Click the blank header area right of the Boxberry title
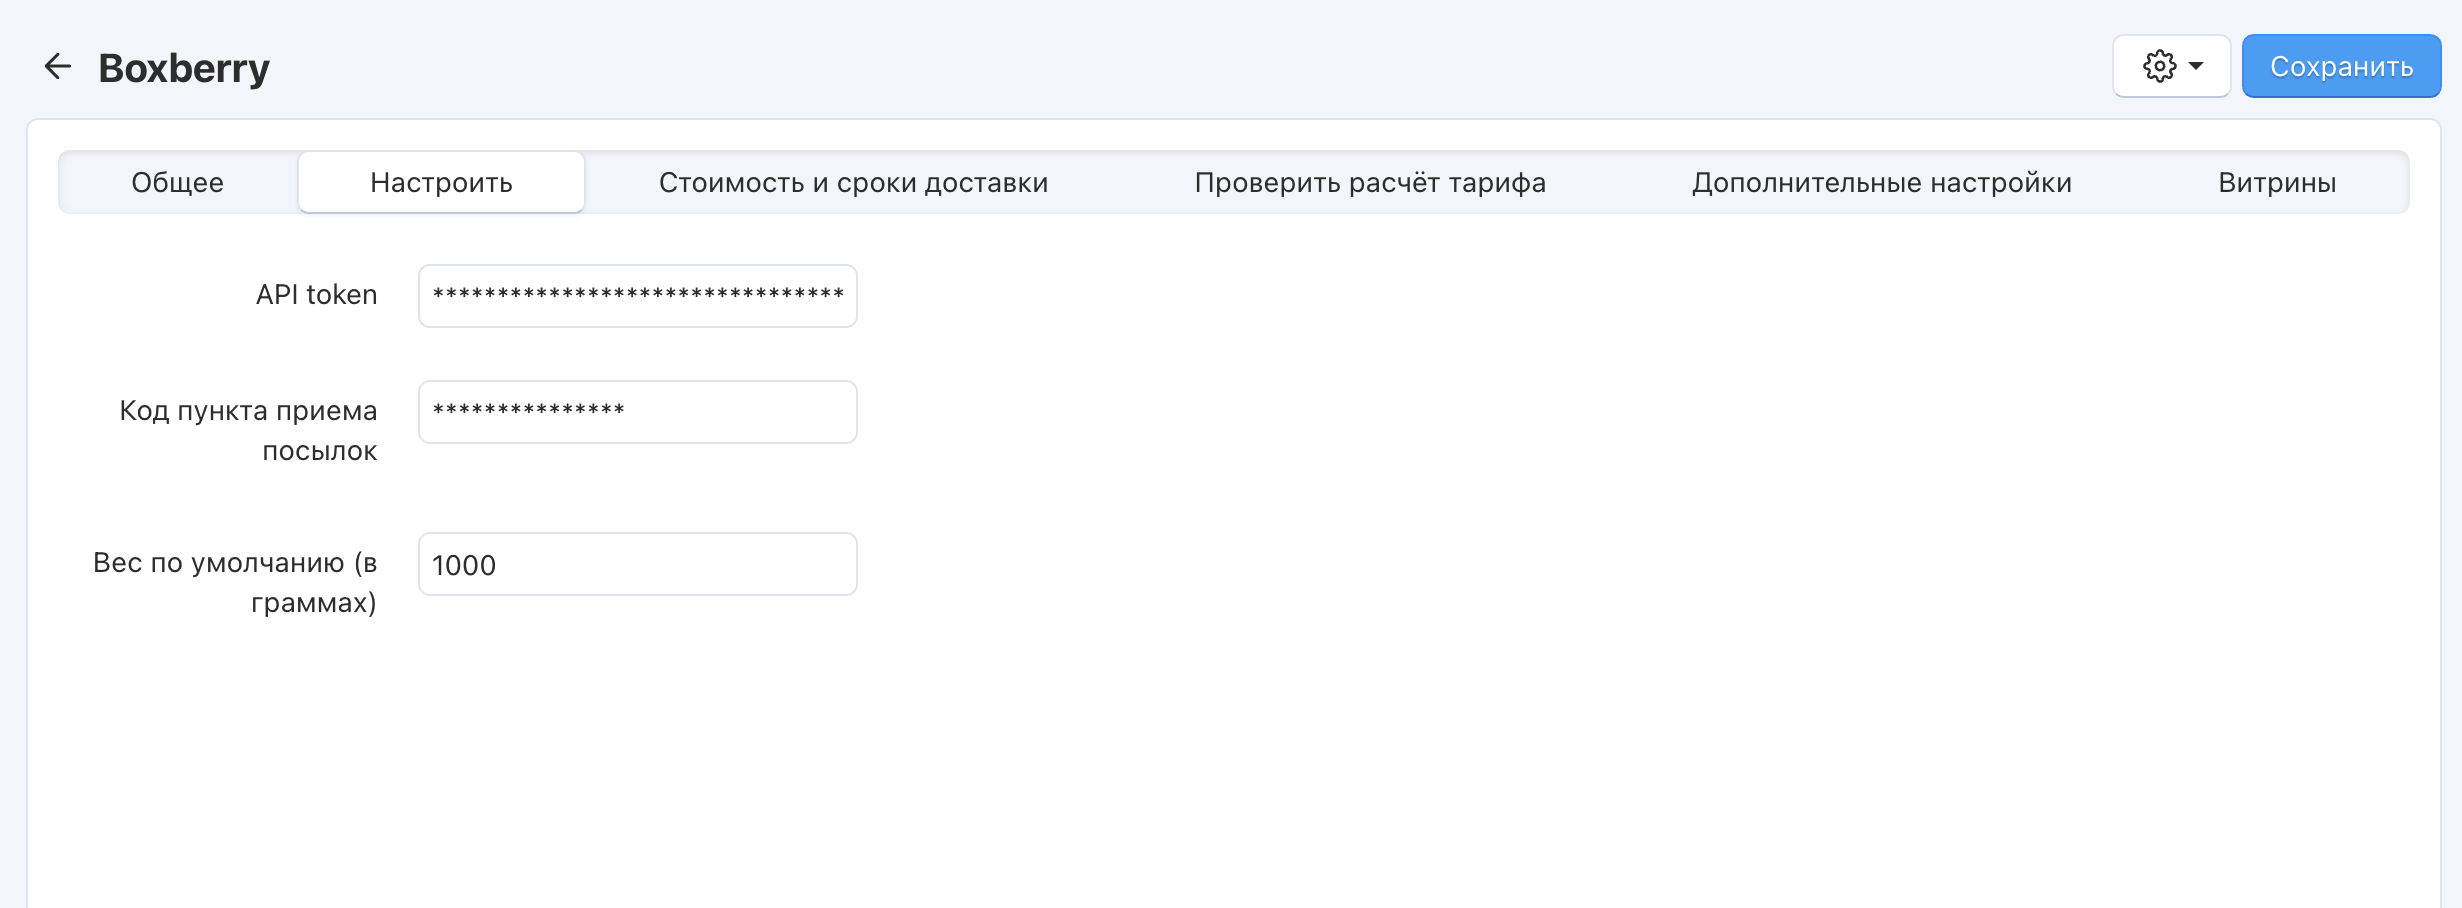The width and height of the screenshot is (2462, 908). pyautogui.click(x=1100, y=66)
